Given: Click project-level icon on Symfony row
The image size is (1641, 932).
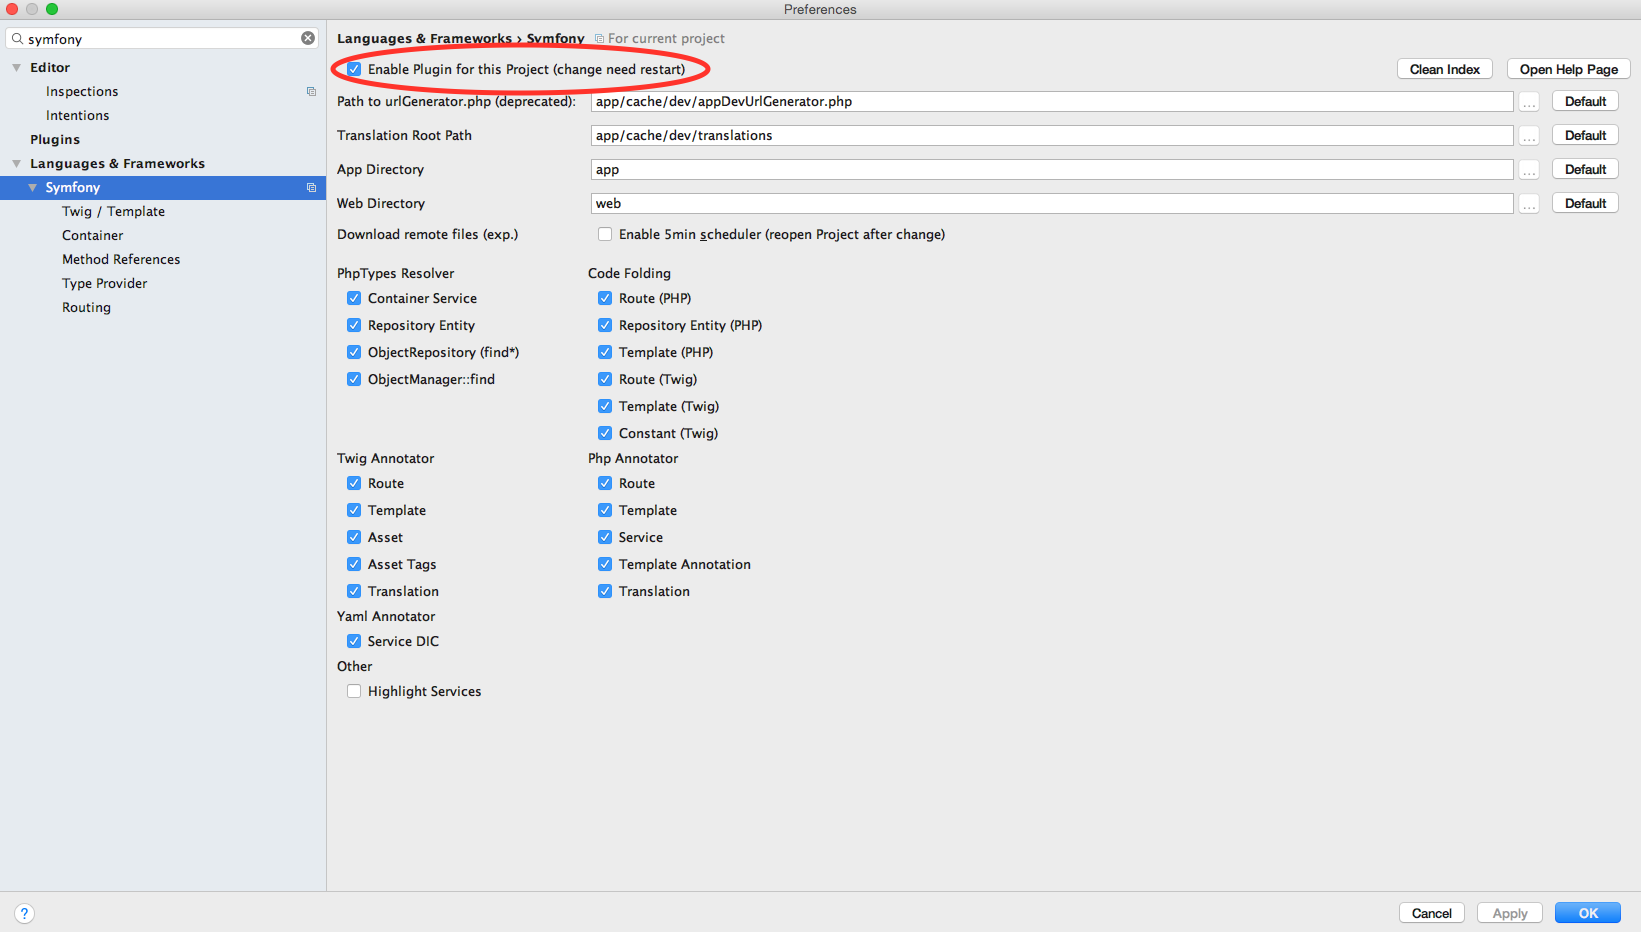Looking at the screenshot, I should [311, 187].
